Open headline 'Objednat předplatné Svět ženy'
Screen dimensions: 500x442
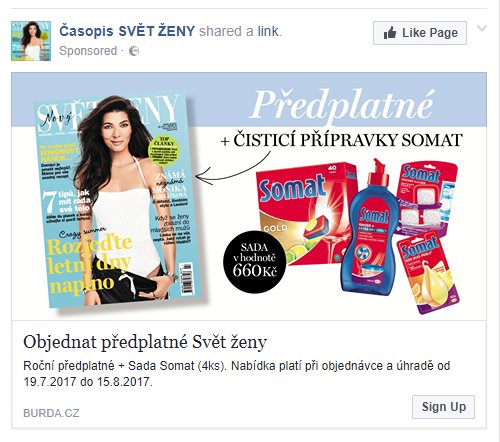coord(145,342)
